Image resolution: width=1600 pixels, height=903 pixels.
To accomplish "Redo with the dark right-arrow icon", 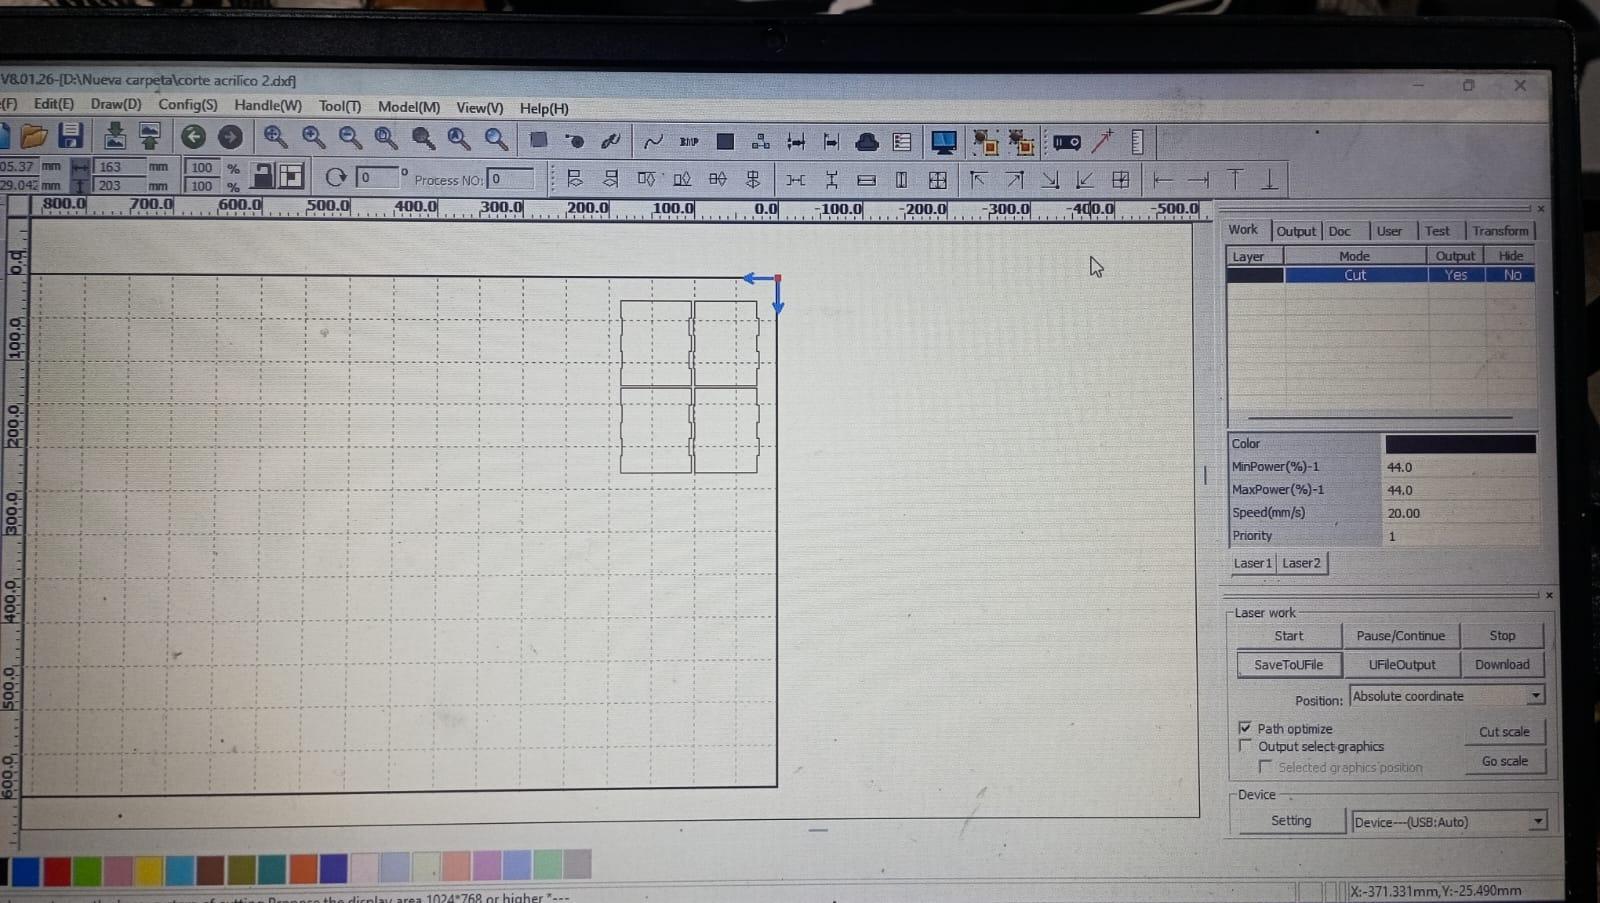I will [230, 137].
